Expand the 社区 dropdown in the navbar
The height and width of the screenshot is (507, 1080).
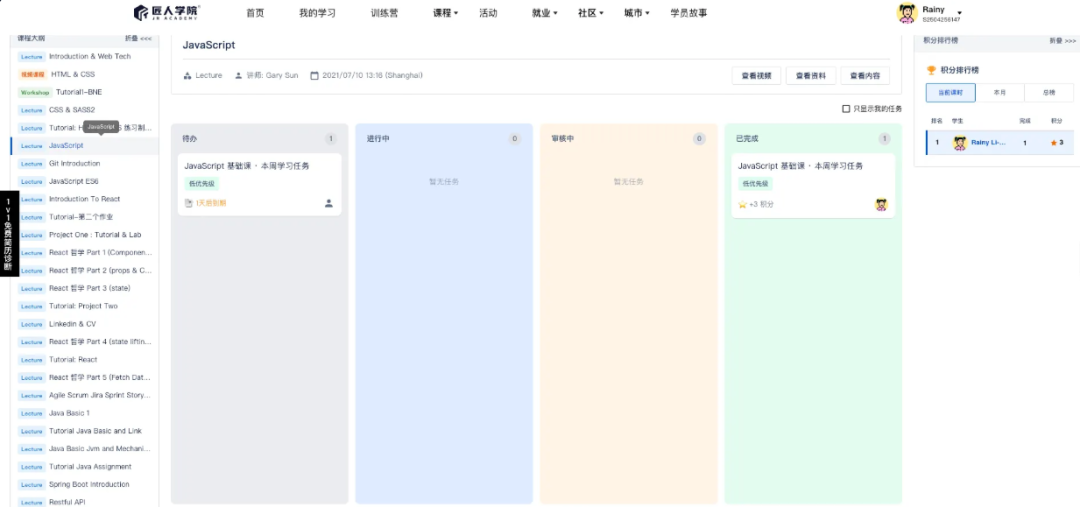(x=590, y=13)
